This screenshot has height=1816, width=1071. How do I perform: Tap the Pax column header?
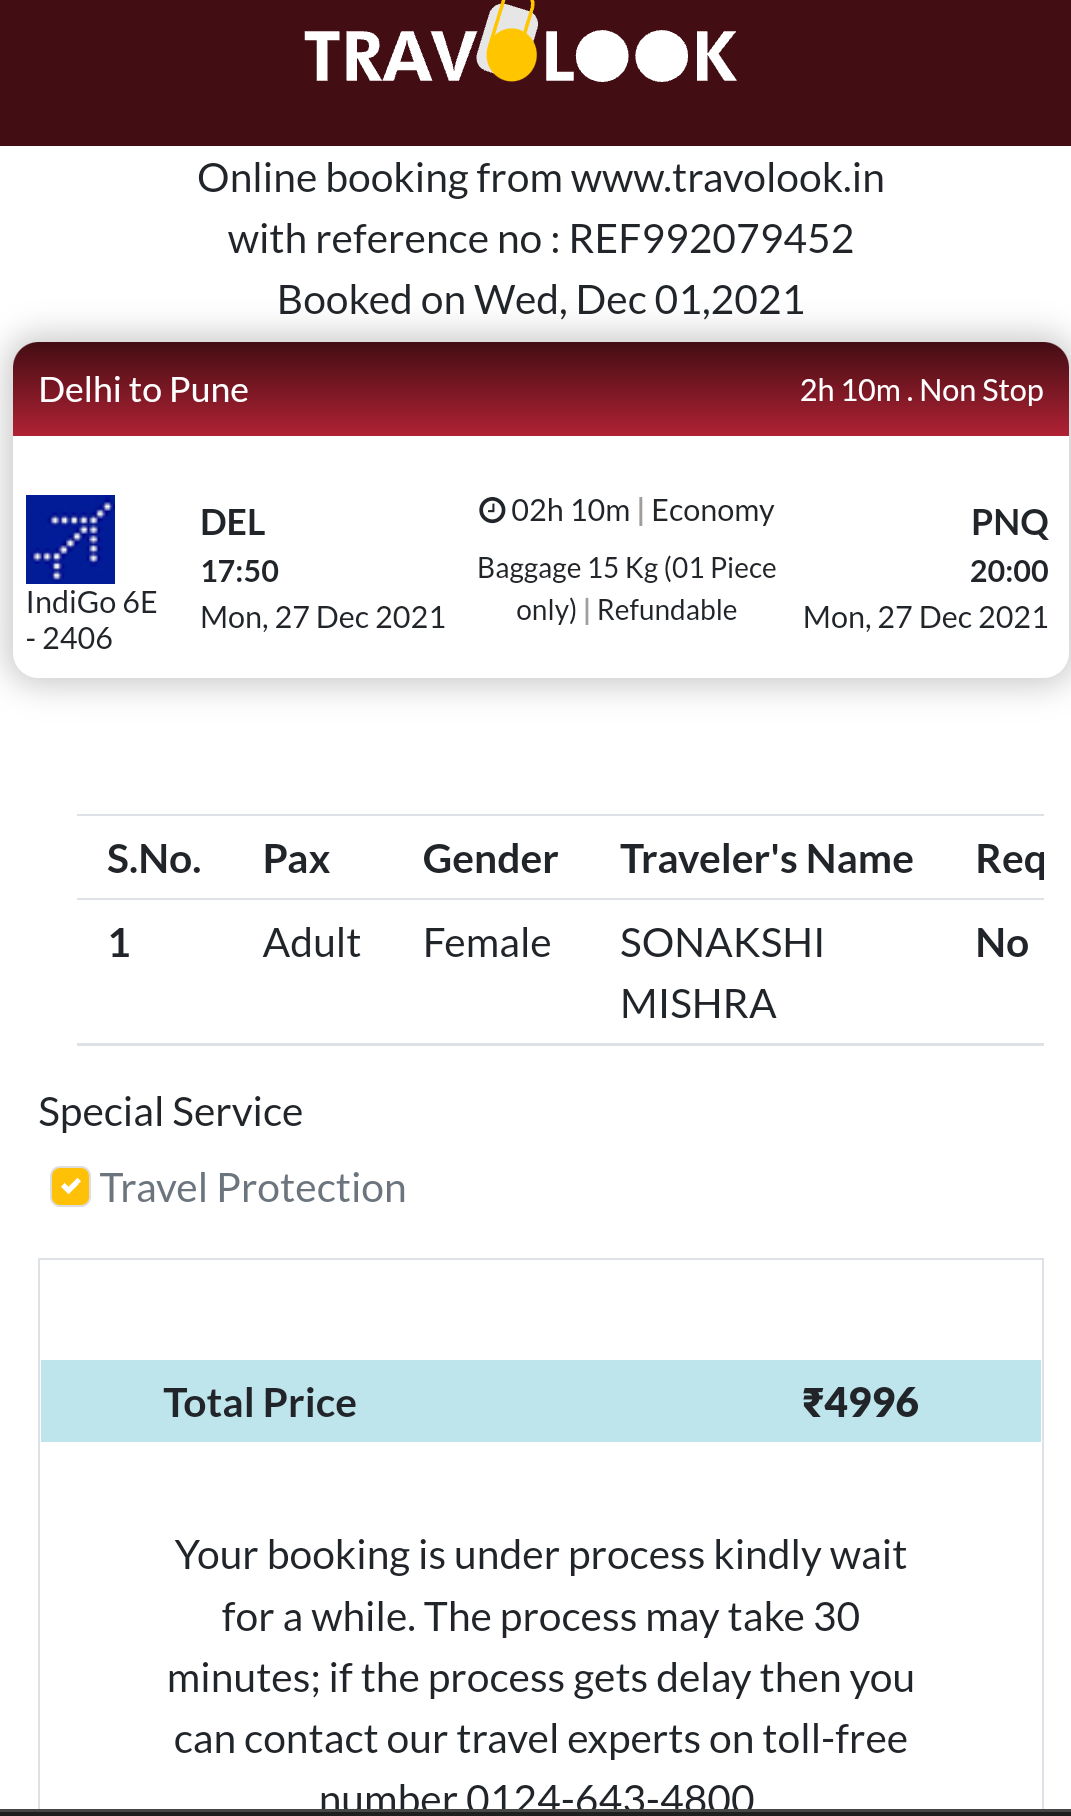coord(296,859)
